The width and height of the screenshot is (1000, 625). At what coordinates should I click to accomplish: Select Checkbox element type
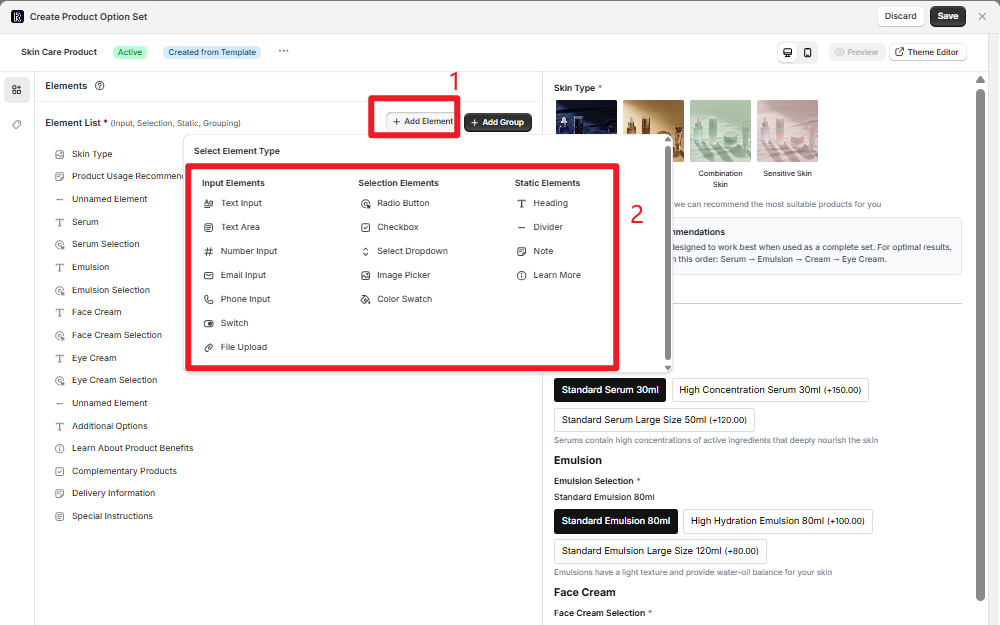[397, 227]
